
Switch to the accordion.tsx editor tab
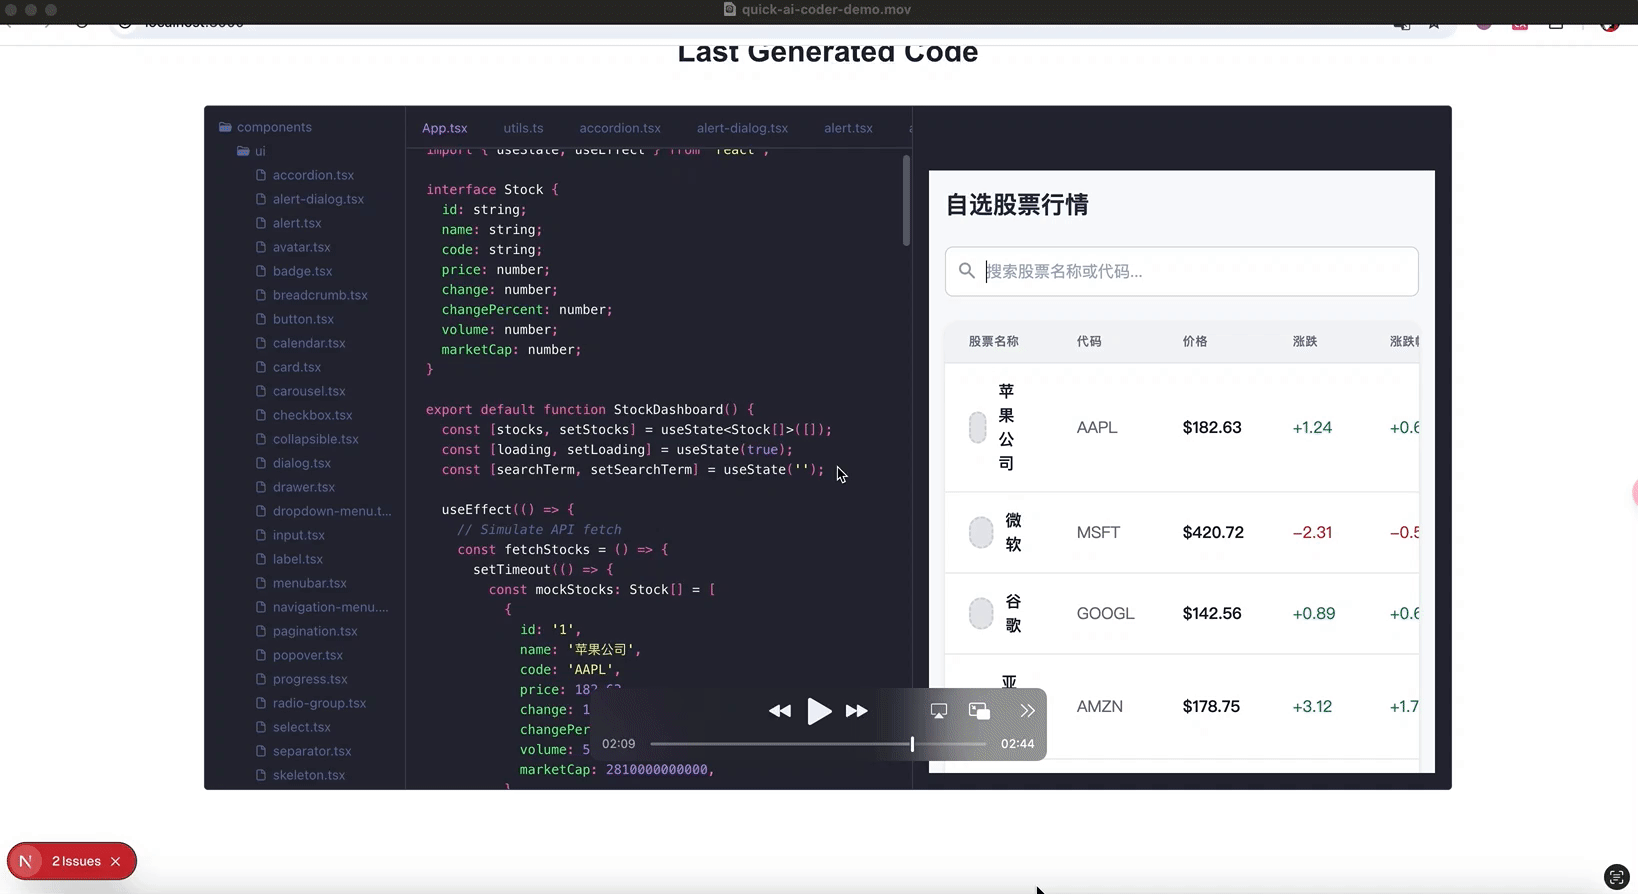pyautogui.click(x=620, y=128)
